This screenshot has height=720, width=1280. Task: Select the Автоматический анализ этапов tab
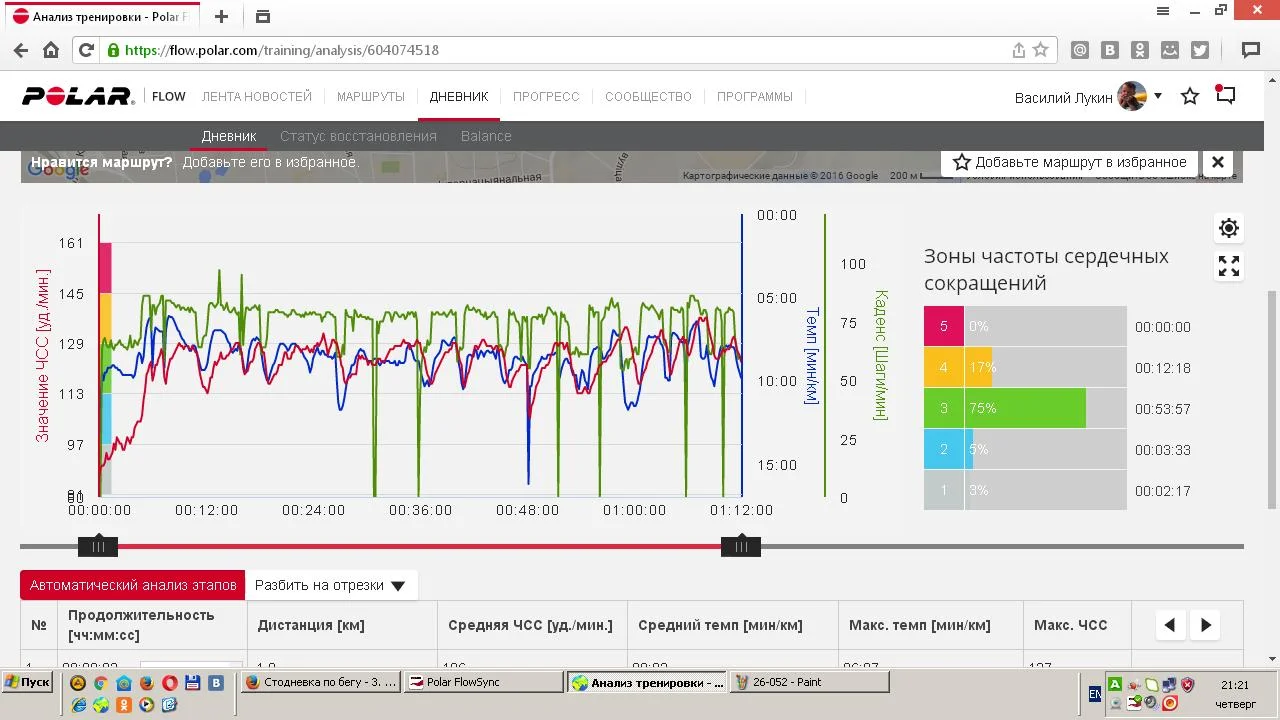(133, 585)
